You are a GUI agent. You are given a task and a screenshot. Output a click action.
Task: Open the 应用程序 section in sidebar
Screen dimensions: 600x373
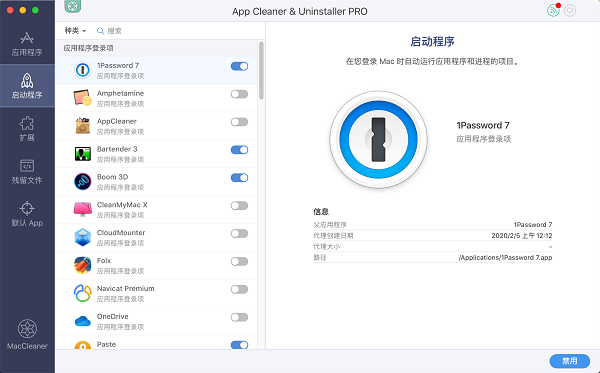point(27,44)
